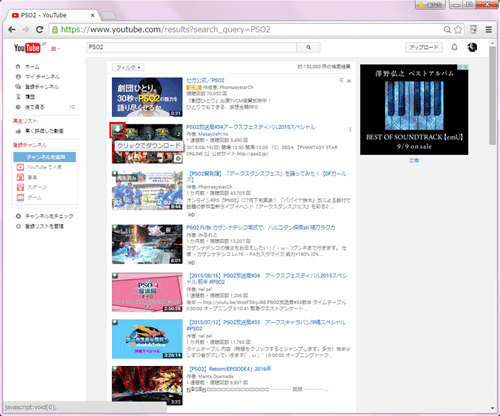
Task: Open the account avatar menu
Action: click(x=472, y=47)
